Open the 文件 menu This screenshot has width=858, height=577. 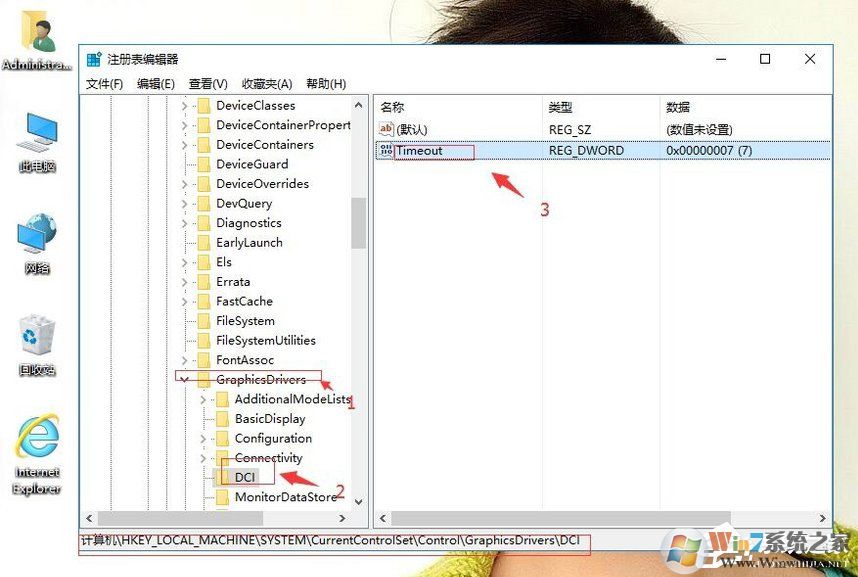(103, 84)
